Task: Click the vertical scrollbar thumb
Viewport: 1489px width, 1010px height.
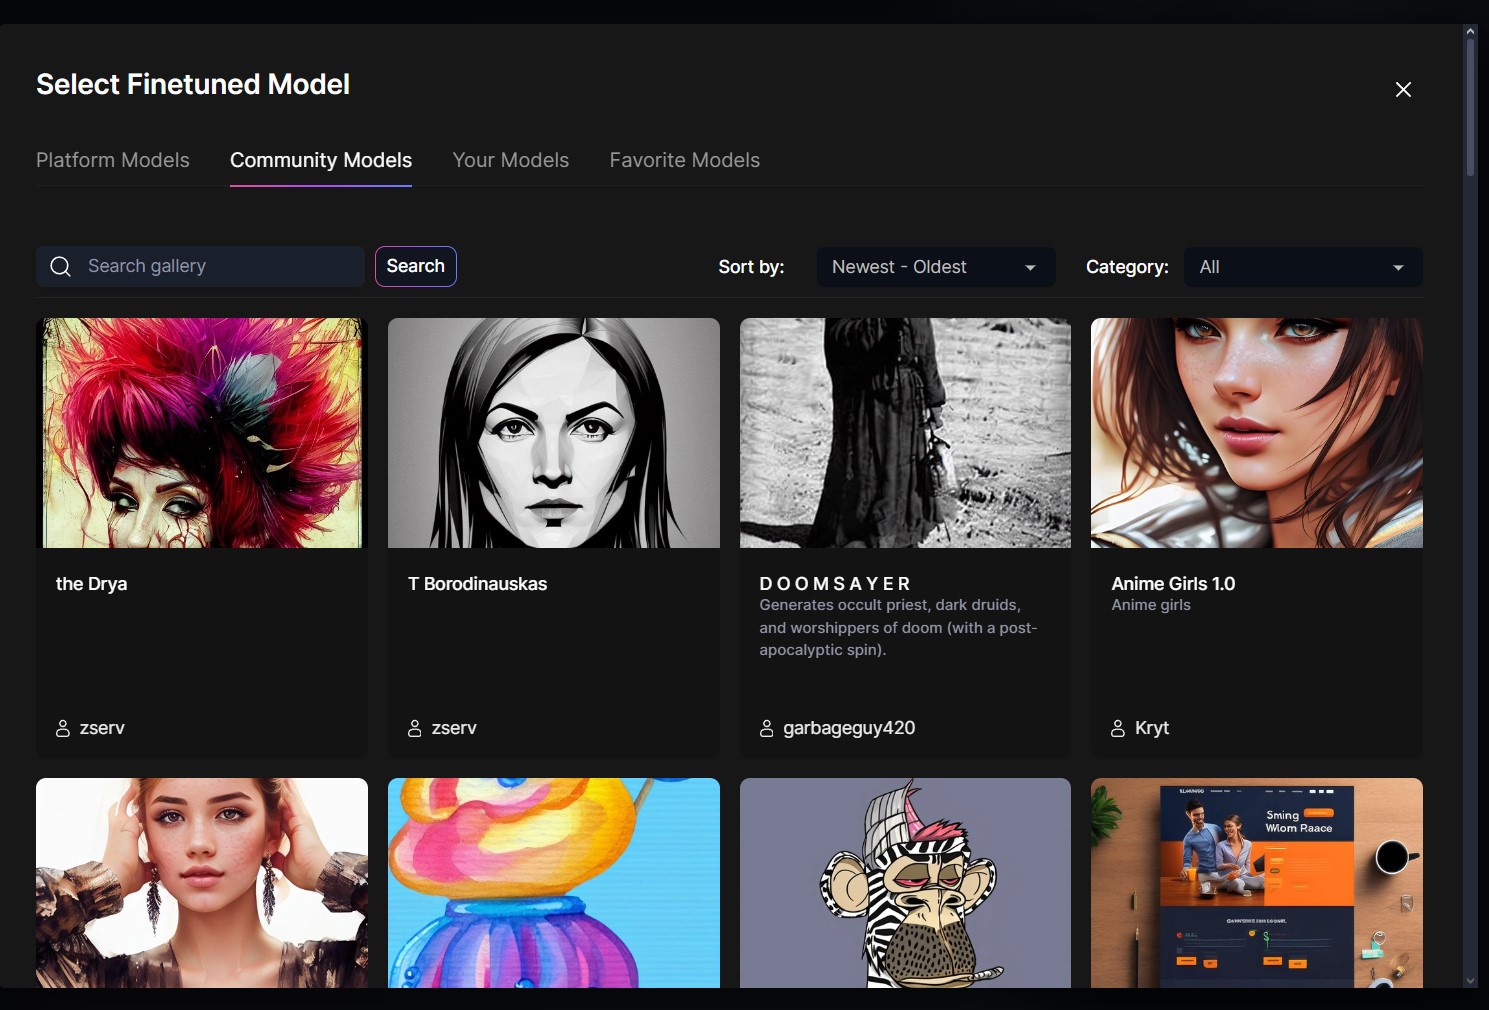Action: (1470, 108)
